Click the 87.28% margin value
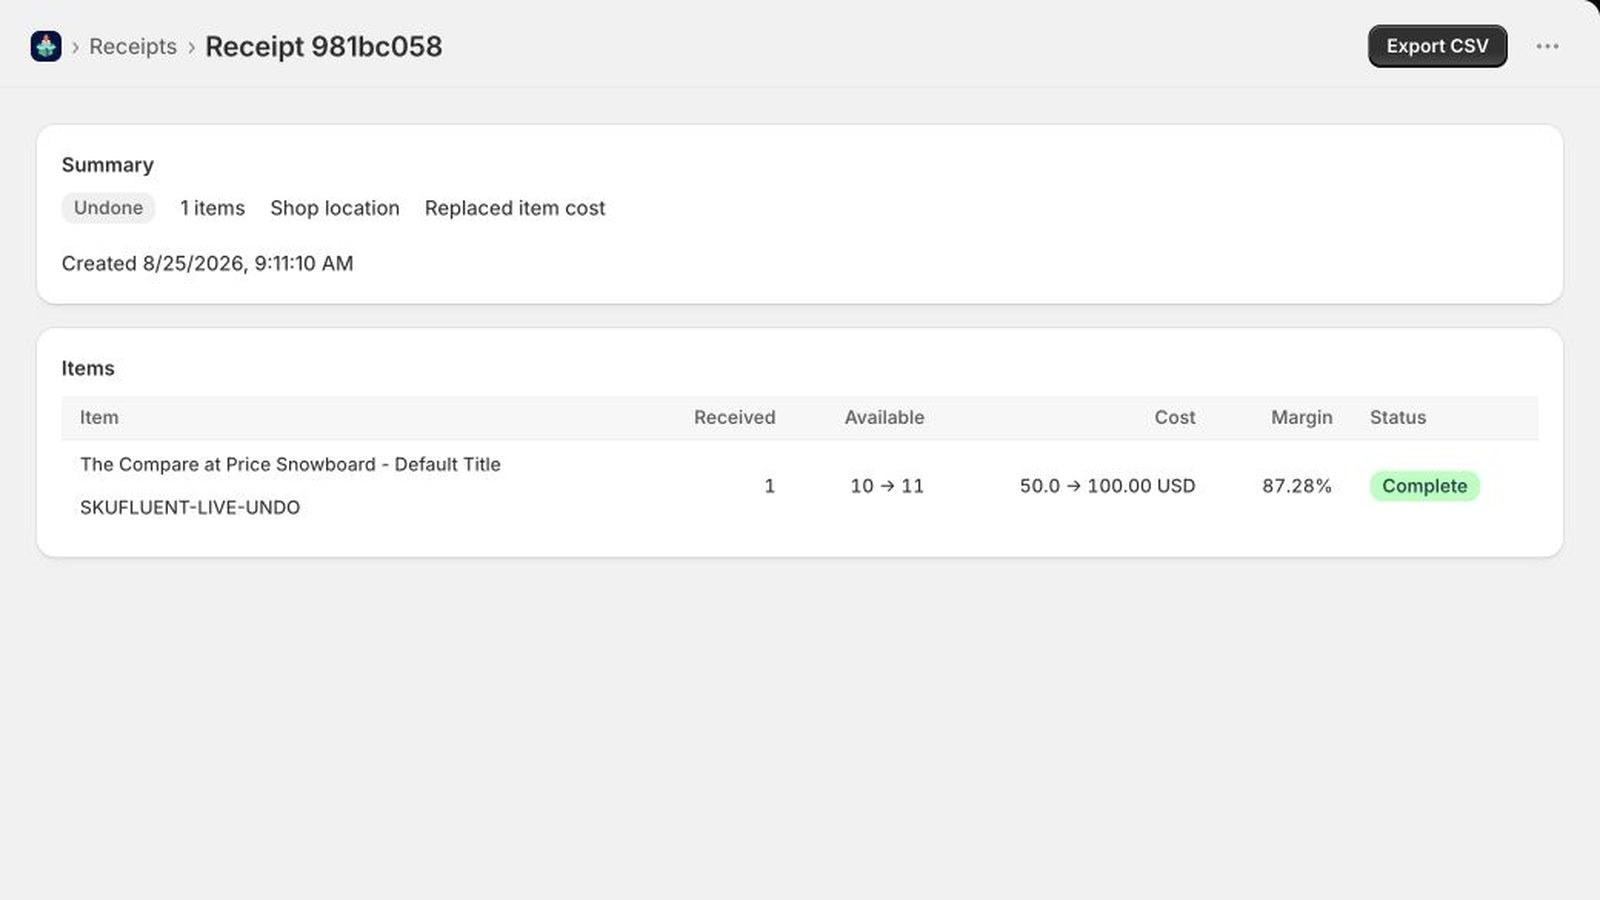1600x900 pixels. tap(1296, 486)
